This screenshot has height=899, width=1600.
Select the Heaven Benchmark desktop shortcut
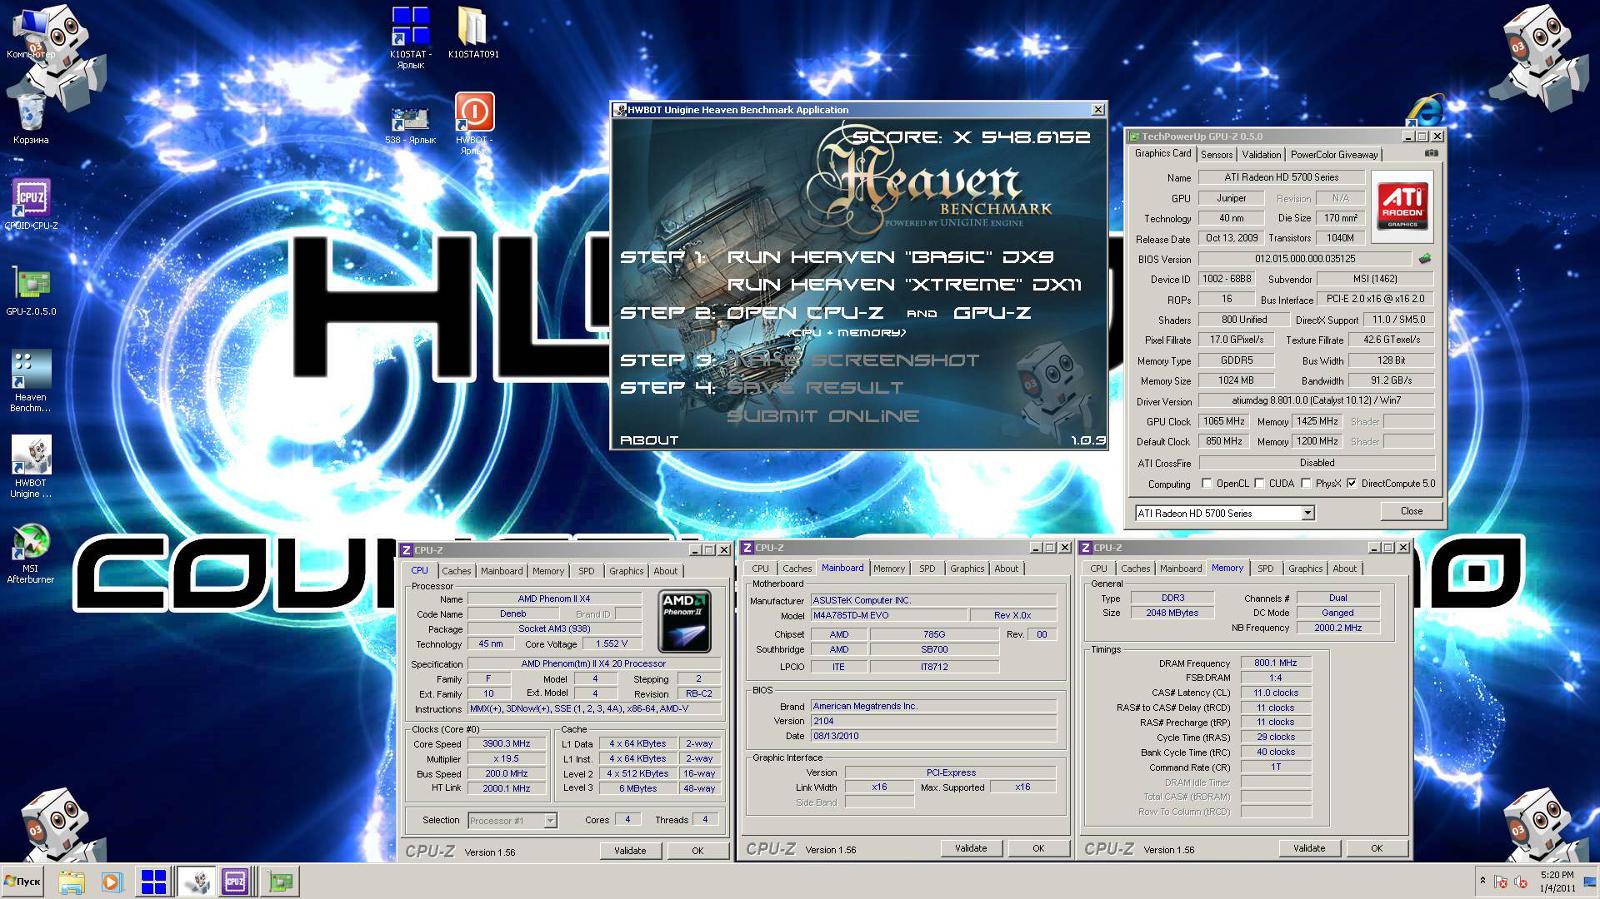tap(31, 381)
